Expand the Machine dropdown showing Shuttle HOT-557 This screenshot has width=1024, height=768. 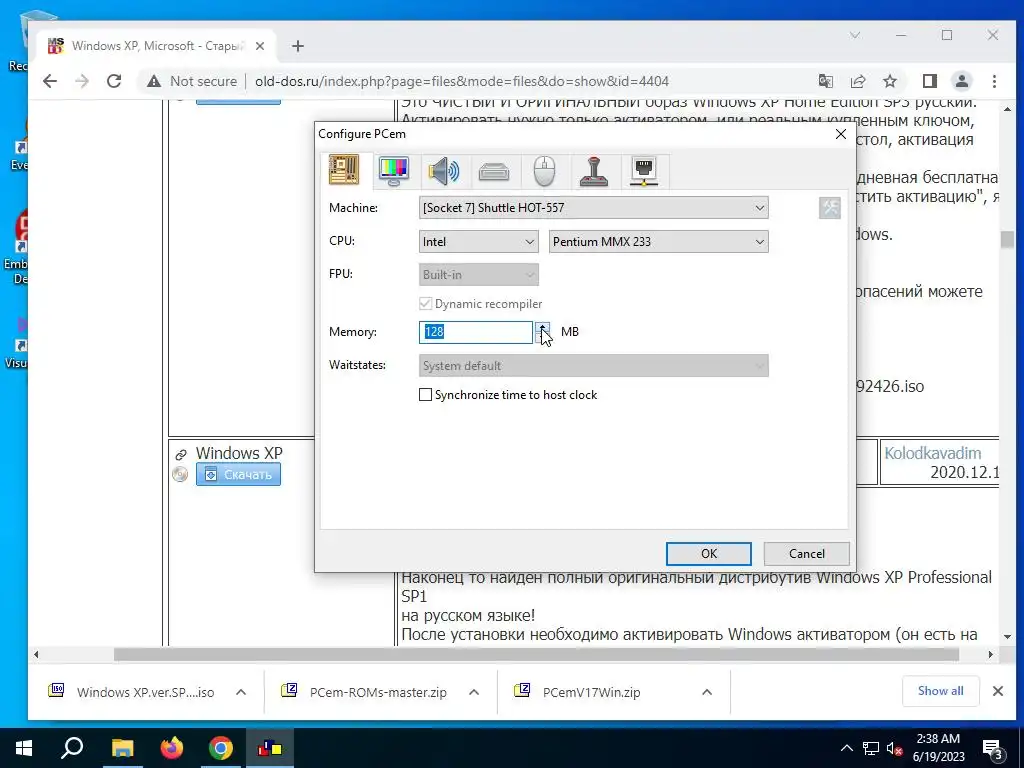[593, 208]
